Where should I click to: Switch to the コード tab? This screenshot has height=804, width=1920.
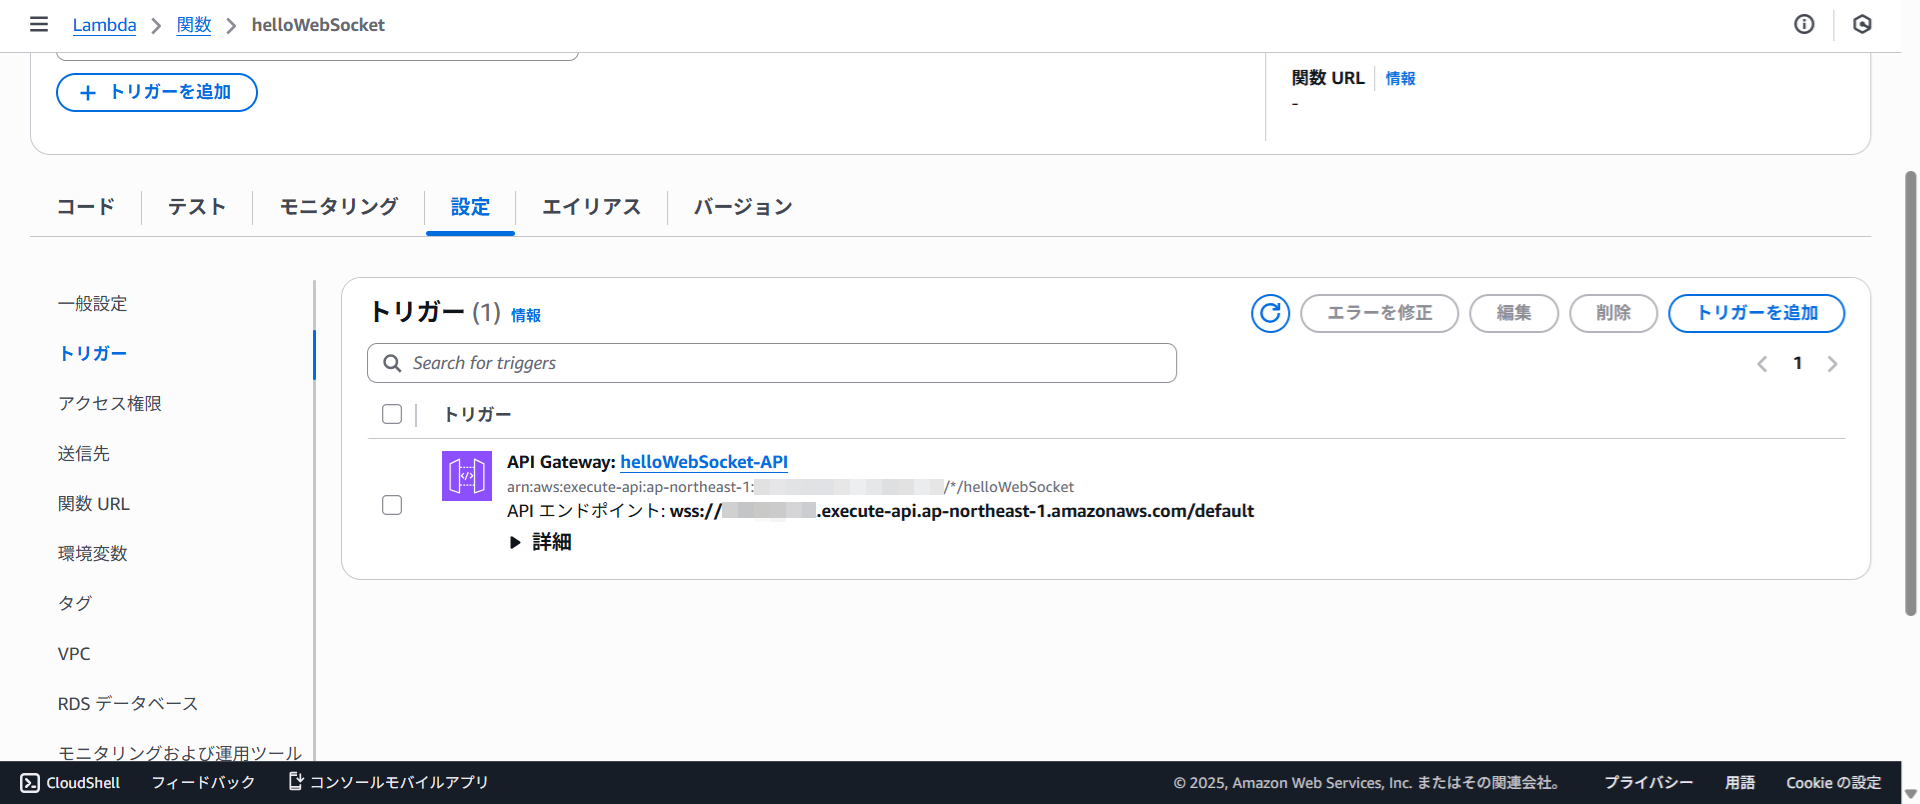(86, 207)
